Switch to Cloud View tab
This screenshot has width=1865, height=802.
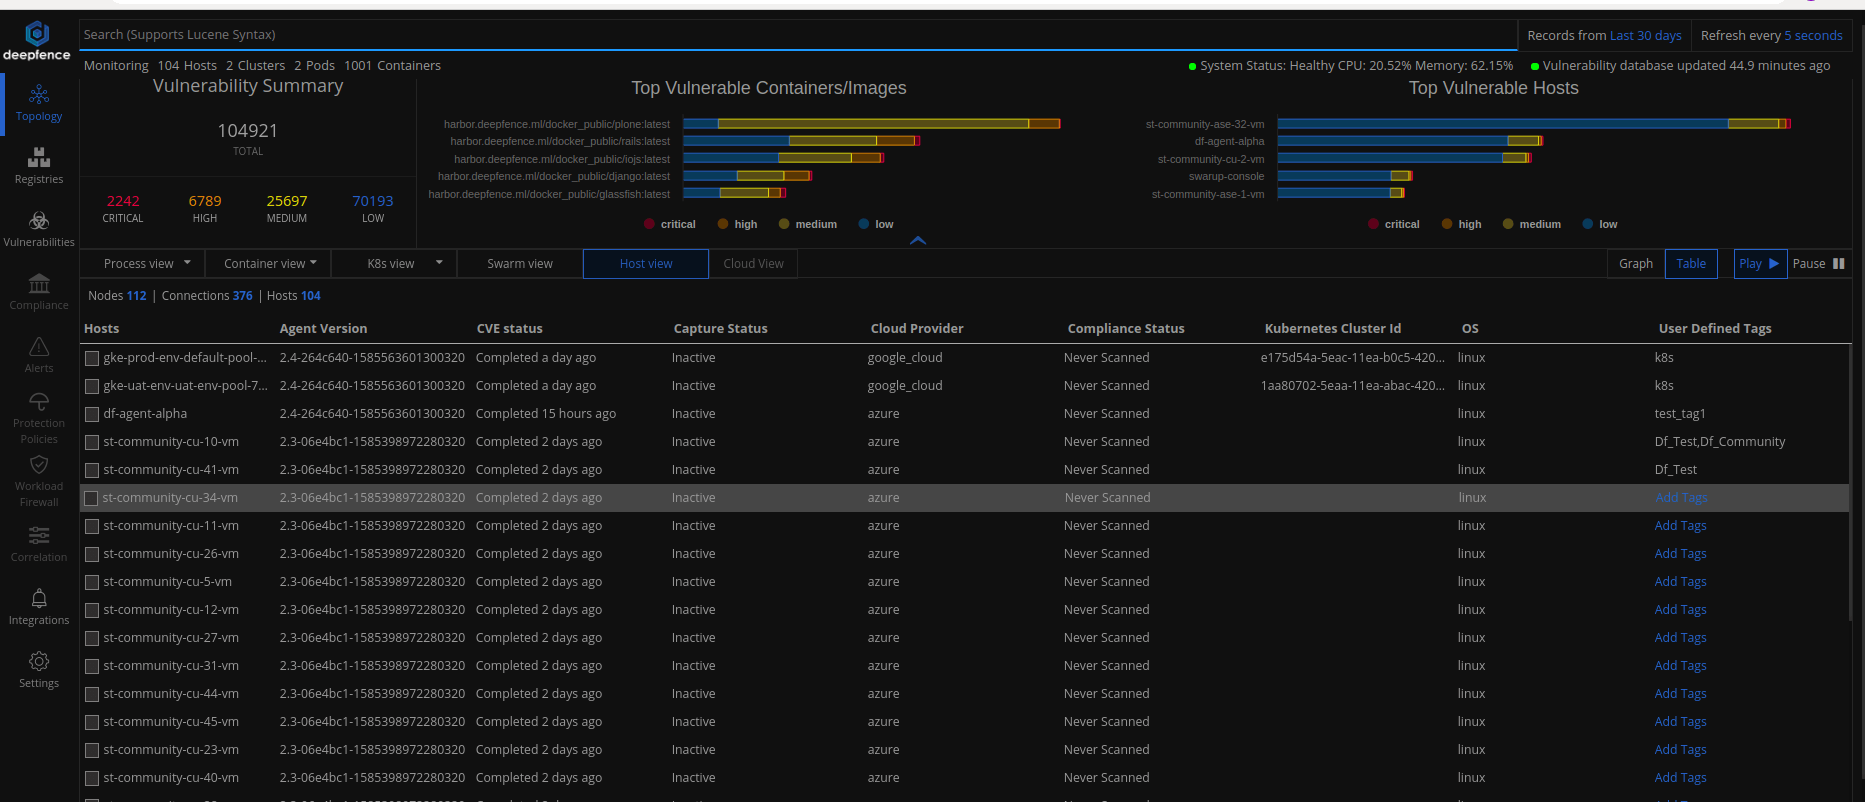(753, 264)
